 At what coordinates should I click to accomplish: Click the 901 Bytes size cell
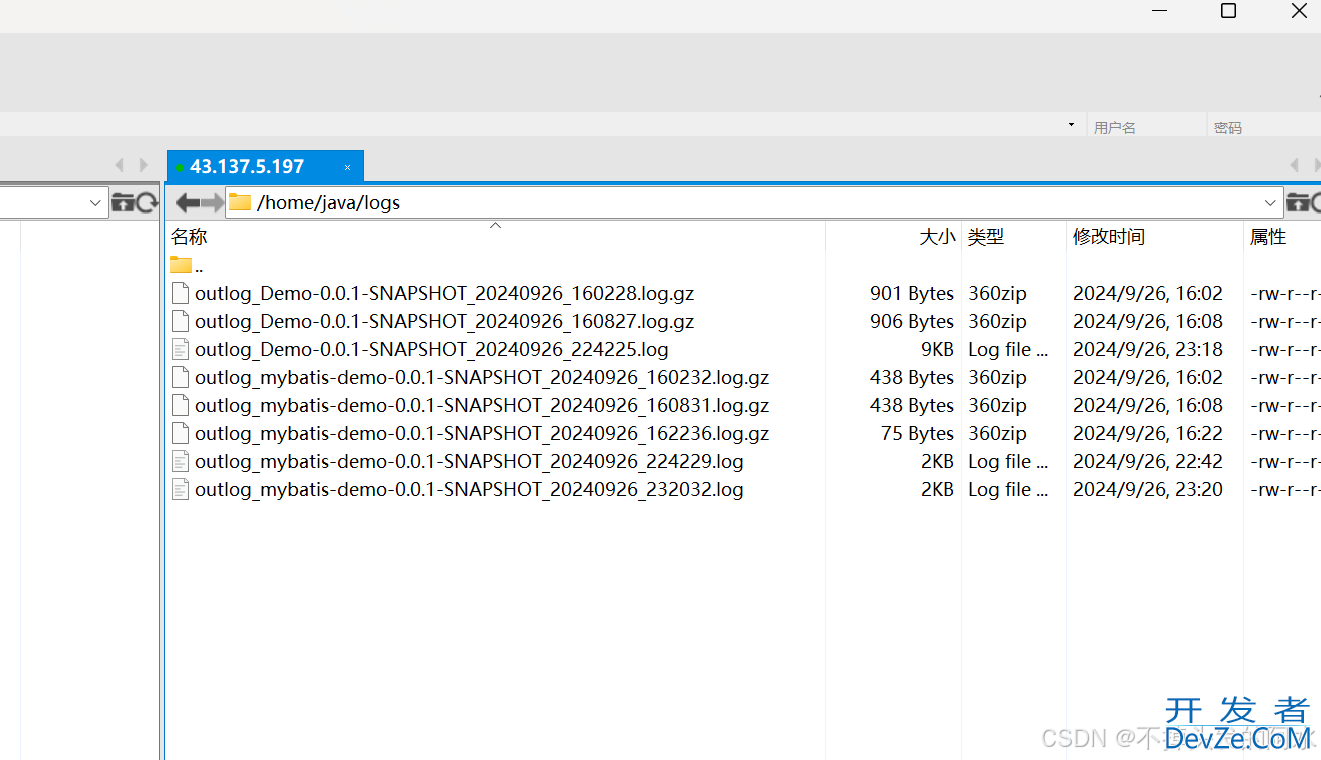point(912,293)
